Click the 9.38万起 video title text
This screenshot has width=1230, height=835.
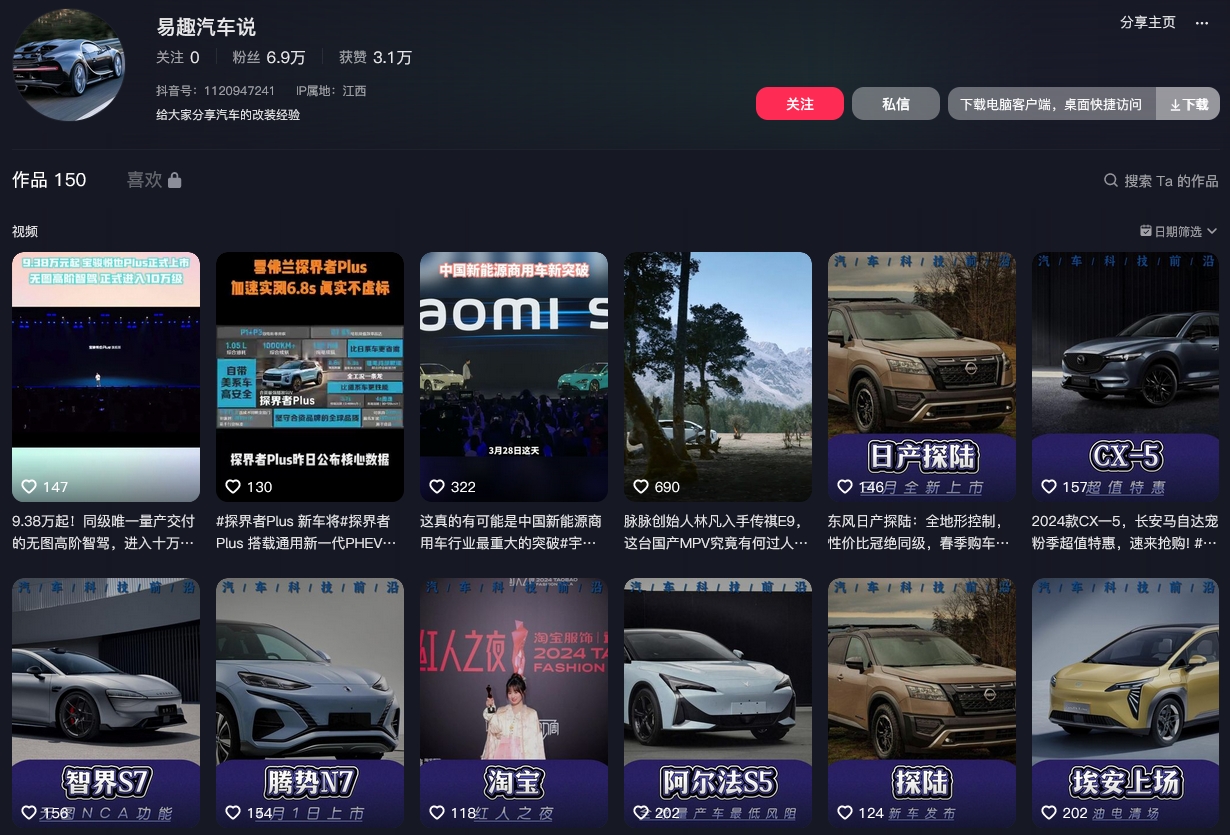pos(106,532)
